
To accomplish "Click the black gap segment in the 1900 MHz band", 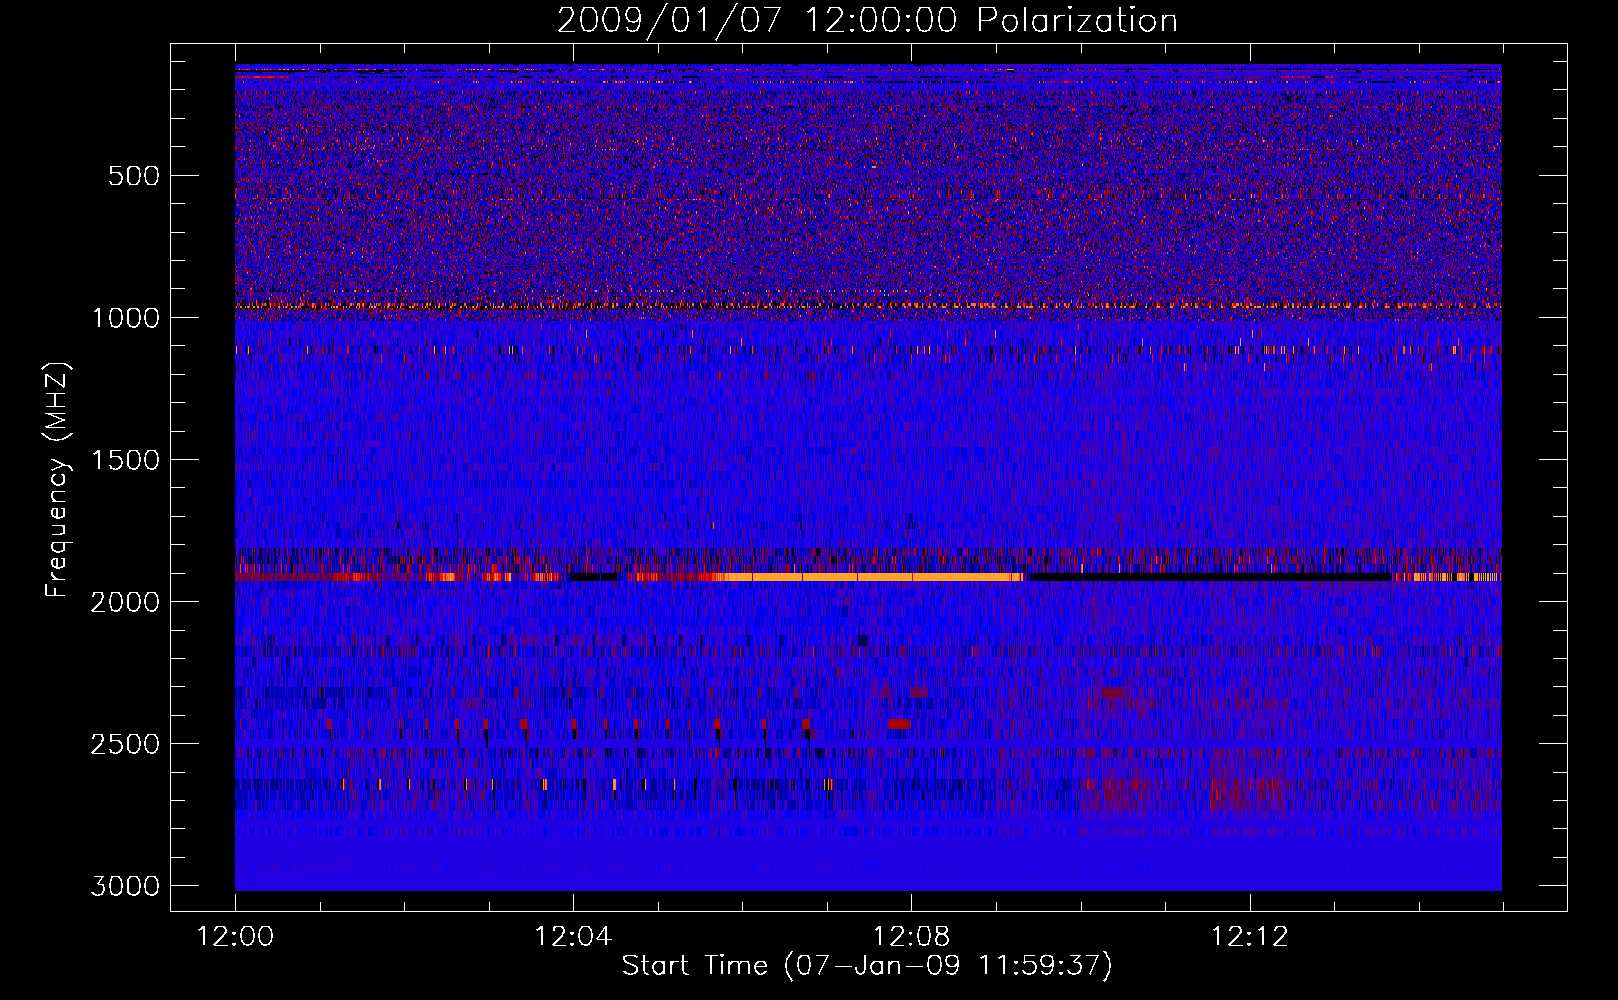I will pyautogui.click(x=1208, y=577).
